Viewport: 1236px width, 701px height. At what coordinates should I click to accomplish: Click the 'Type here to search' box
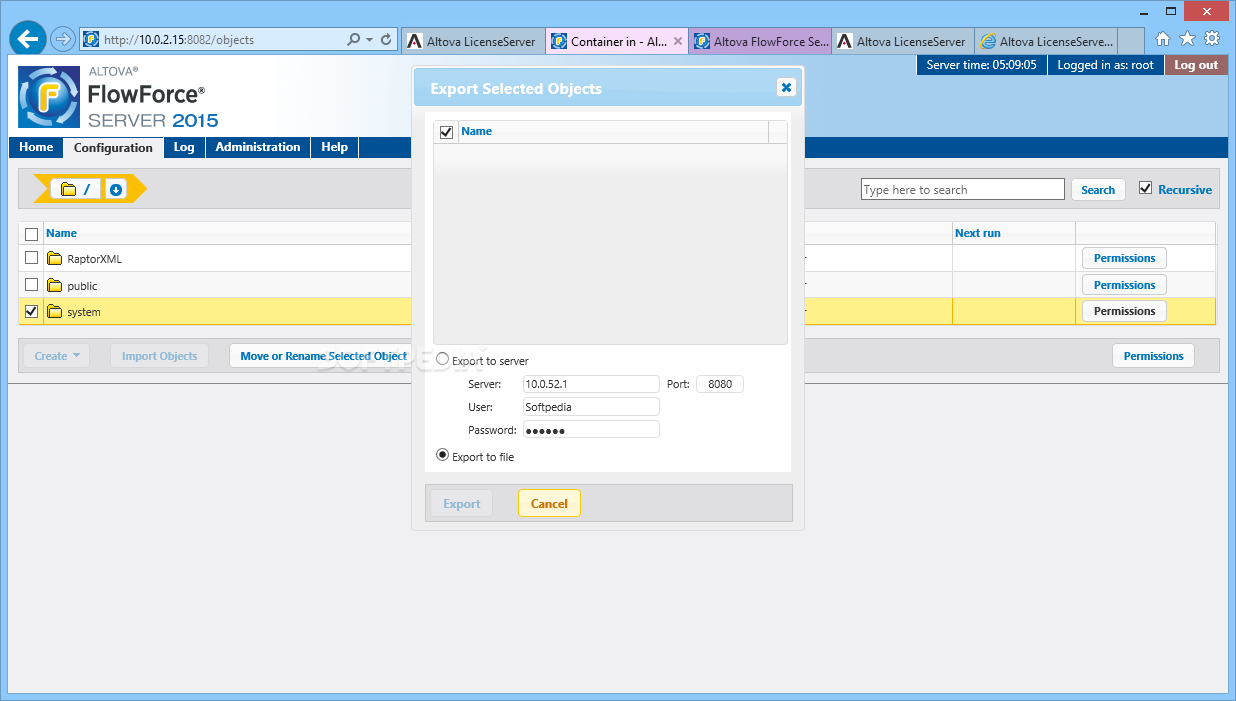(x=963, y=190)
